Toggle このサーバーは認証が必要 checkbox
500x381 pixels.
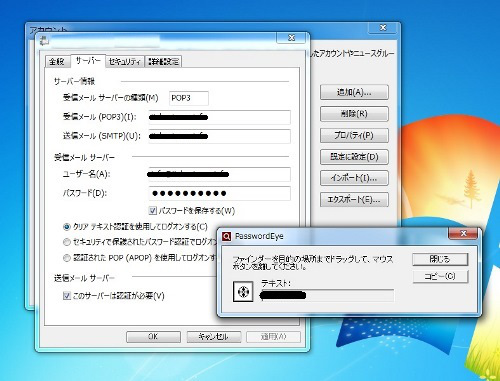click(67, 295)
